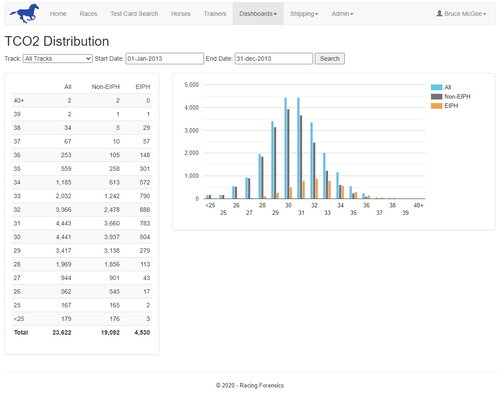Click the 40+ x-axis label on chart
Screen dimensions: 500x398
click(419, 205)
